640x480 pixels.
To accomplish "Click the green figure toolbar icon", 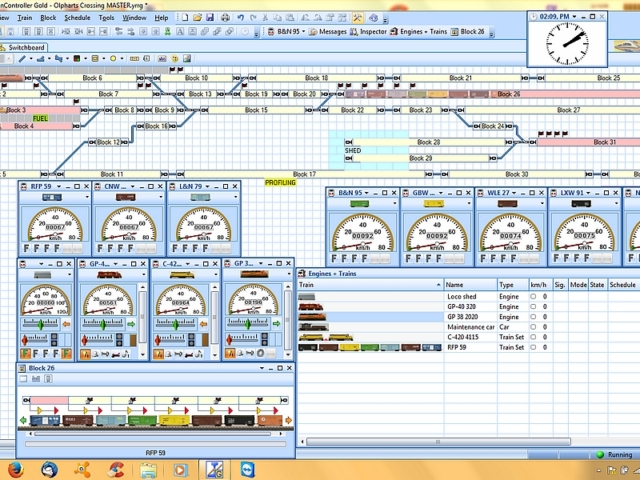I will click(x=167, y=31).
